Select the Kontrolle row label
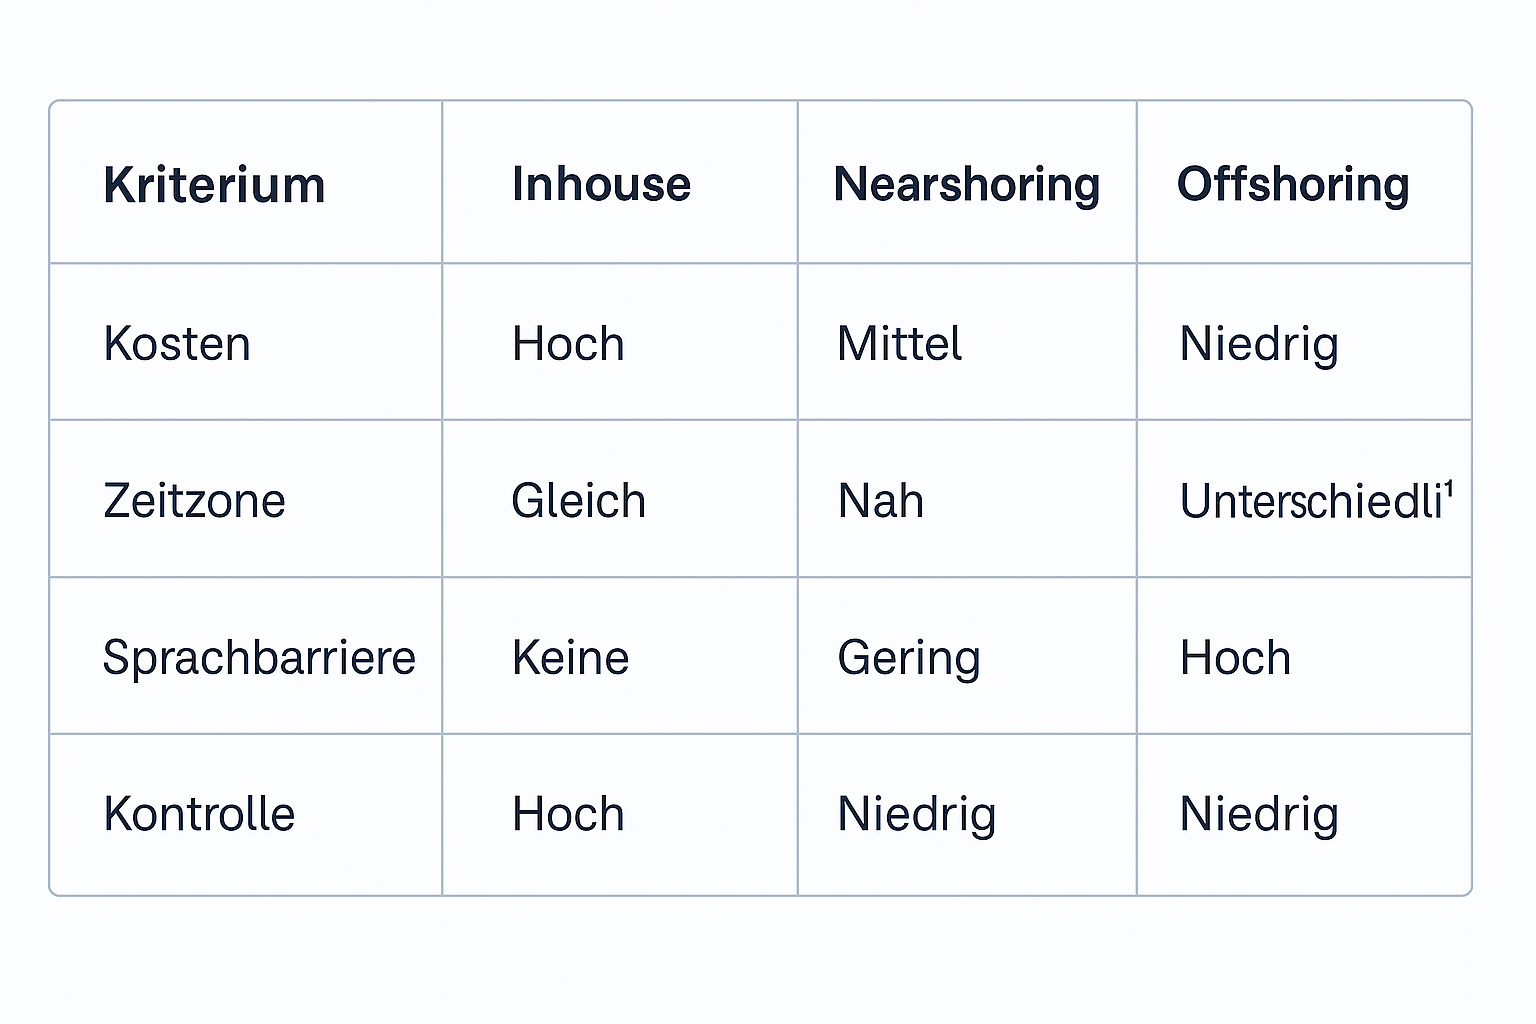The height and width of the screenshot is (1024, 1536). [199, 814]
